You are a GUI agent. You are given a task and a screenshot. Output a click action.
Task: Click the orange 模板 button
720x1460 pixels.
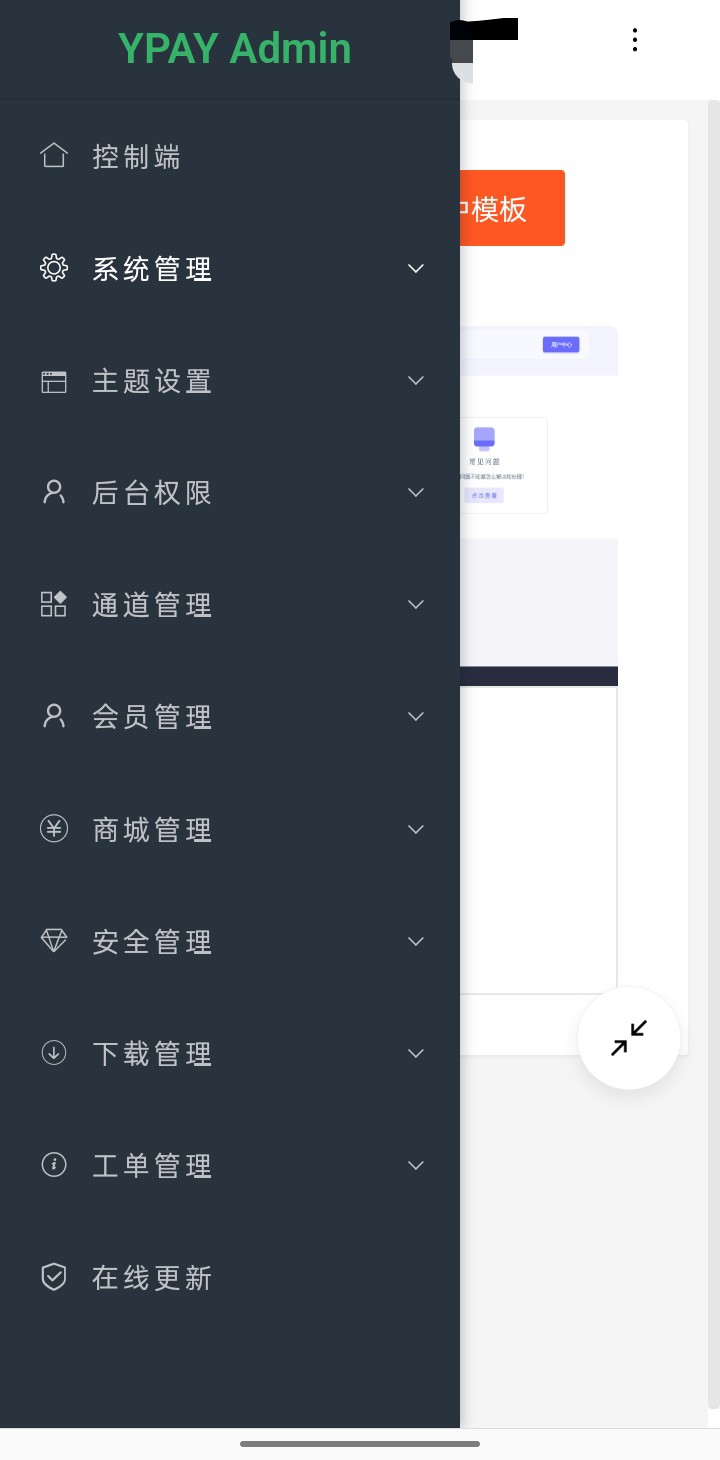point(512,208)
